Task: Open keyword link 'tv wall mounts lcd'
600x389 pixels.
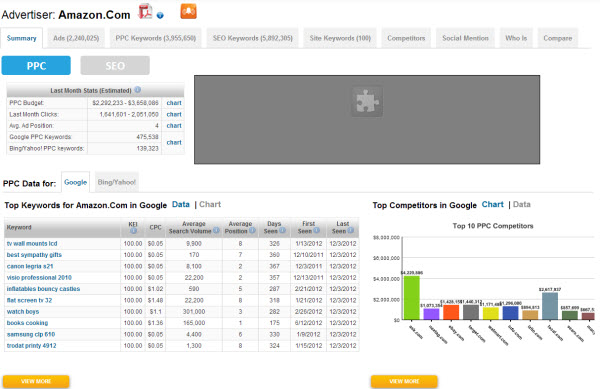Action: pyautogui.click(x=32, y=244)
